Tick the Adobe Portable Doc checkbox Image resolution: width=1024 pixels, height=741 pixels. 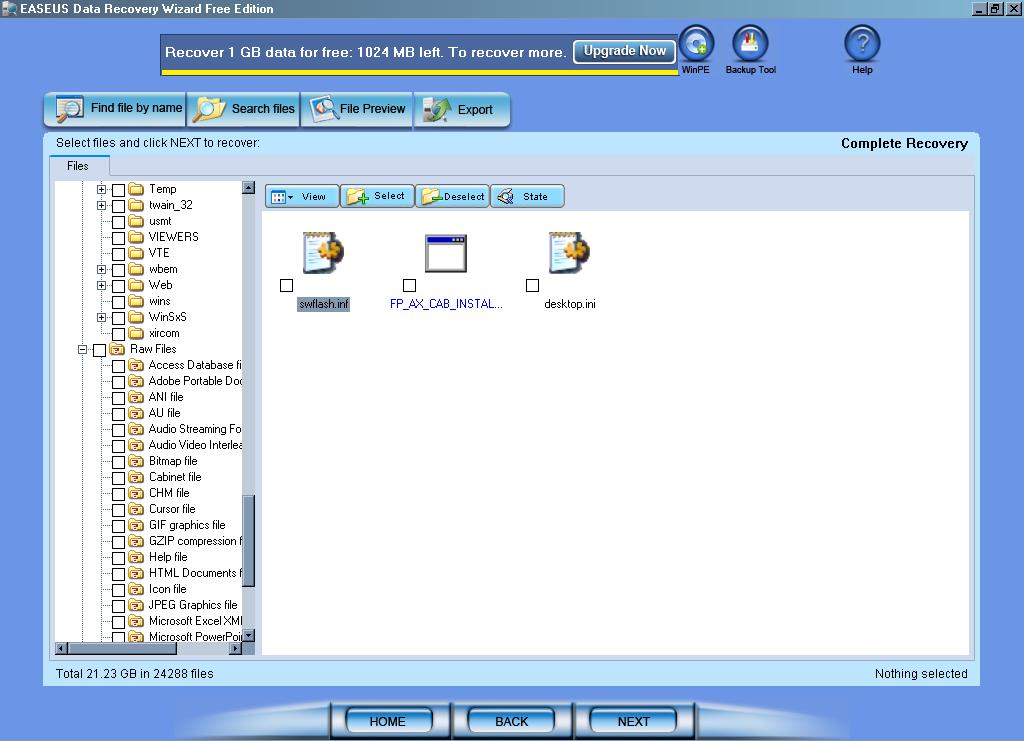(x=118, y=382)
